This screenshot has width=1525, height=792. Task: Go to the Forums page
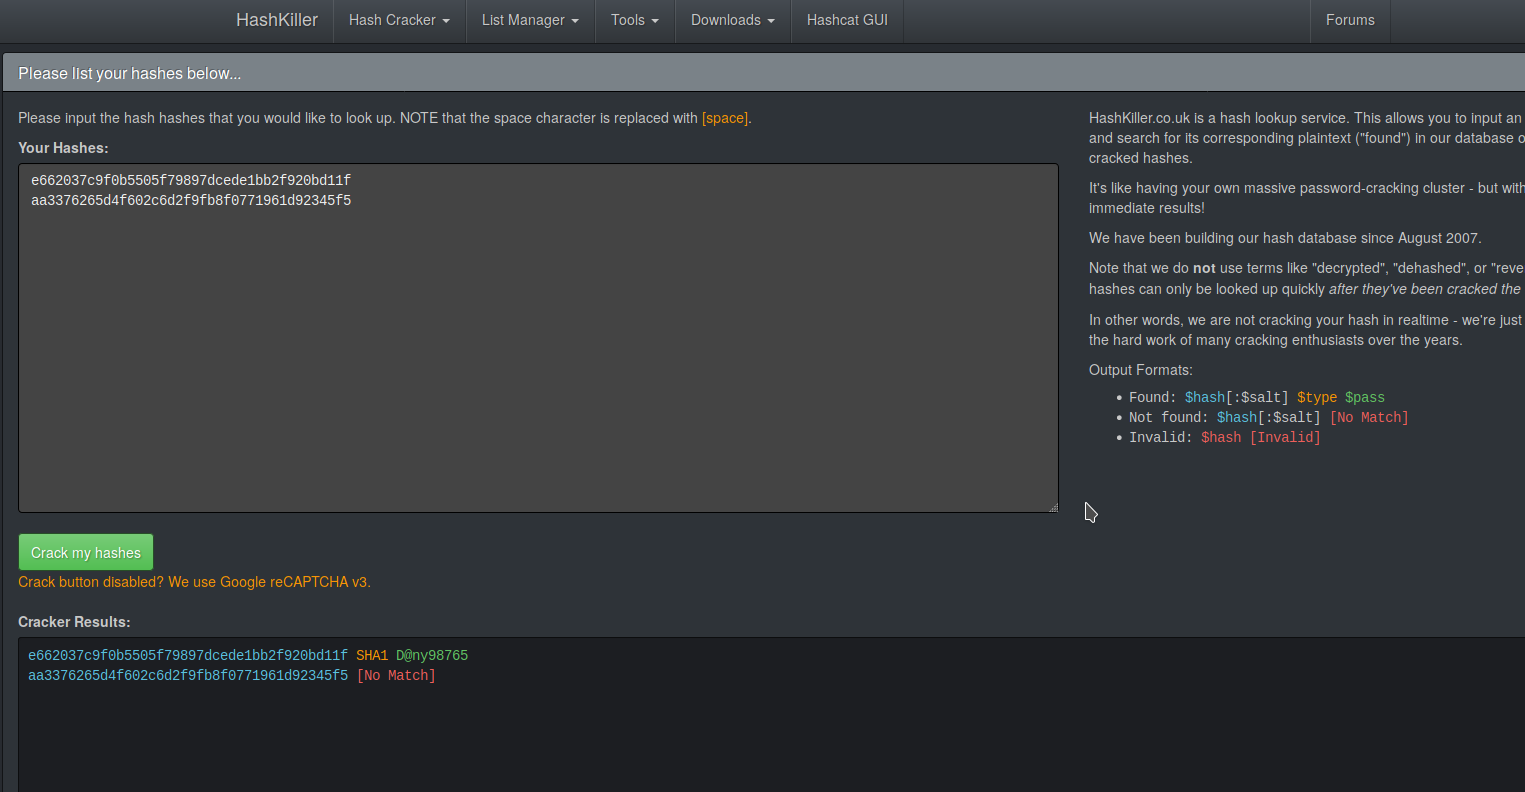click(x=1350, y=20)
